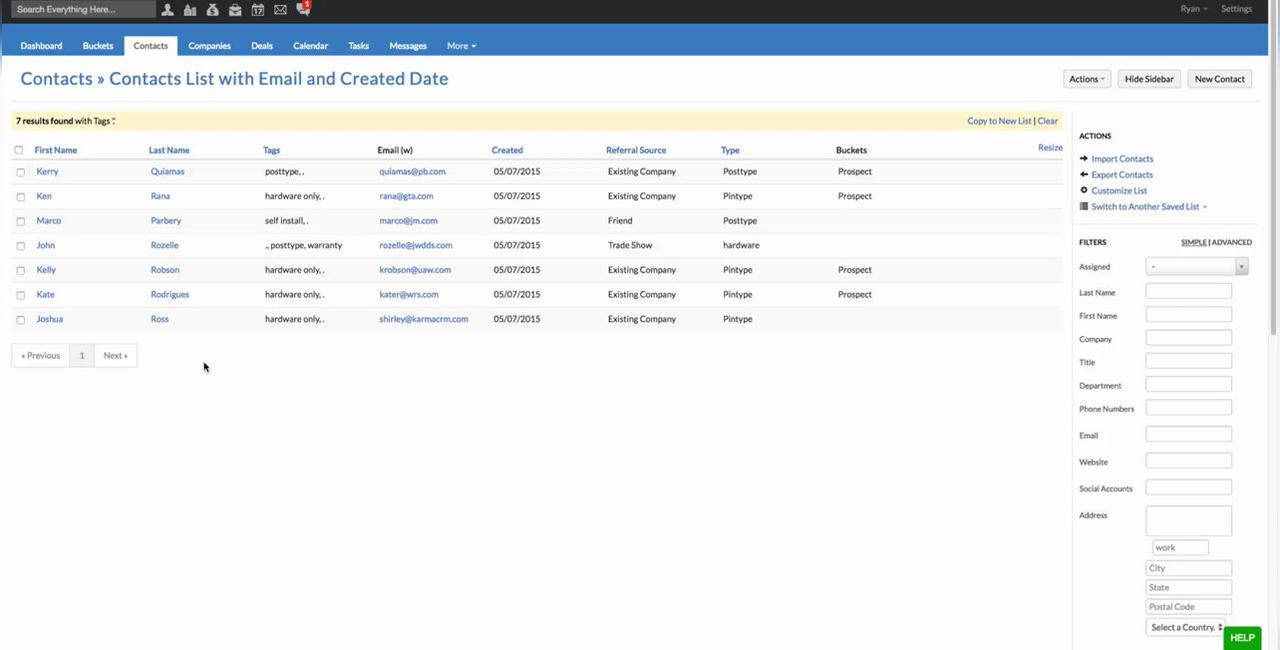The height and width of the screenshot is (650, 1280).
Task: Open the Assigned filter dropdown
Action: tap(1197, 266)
